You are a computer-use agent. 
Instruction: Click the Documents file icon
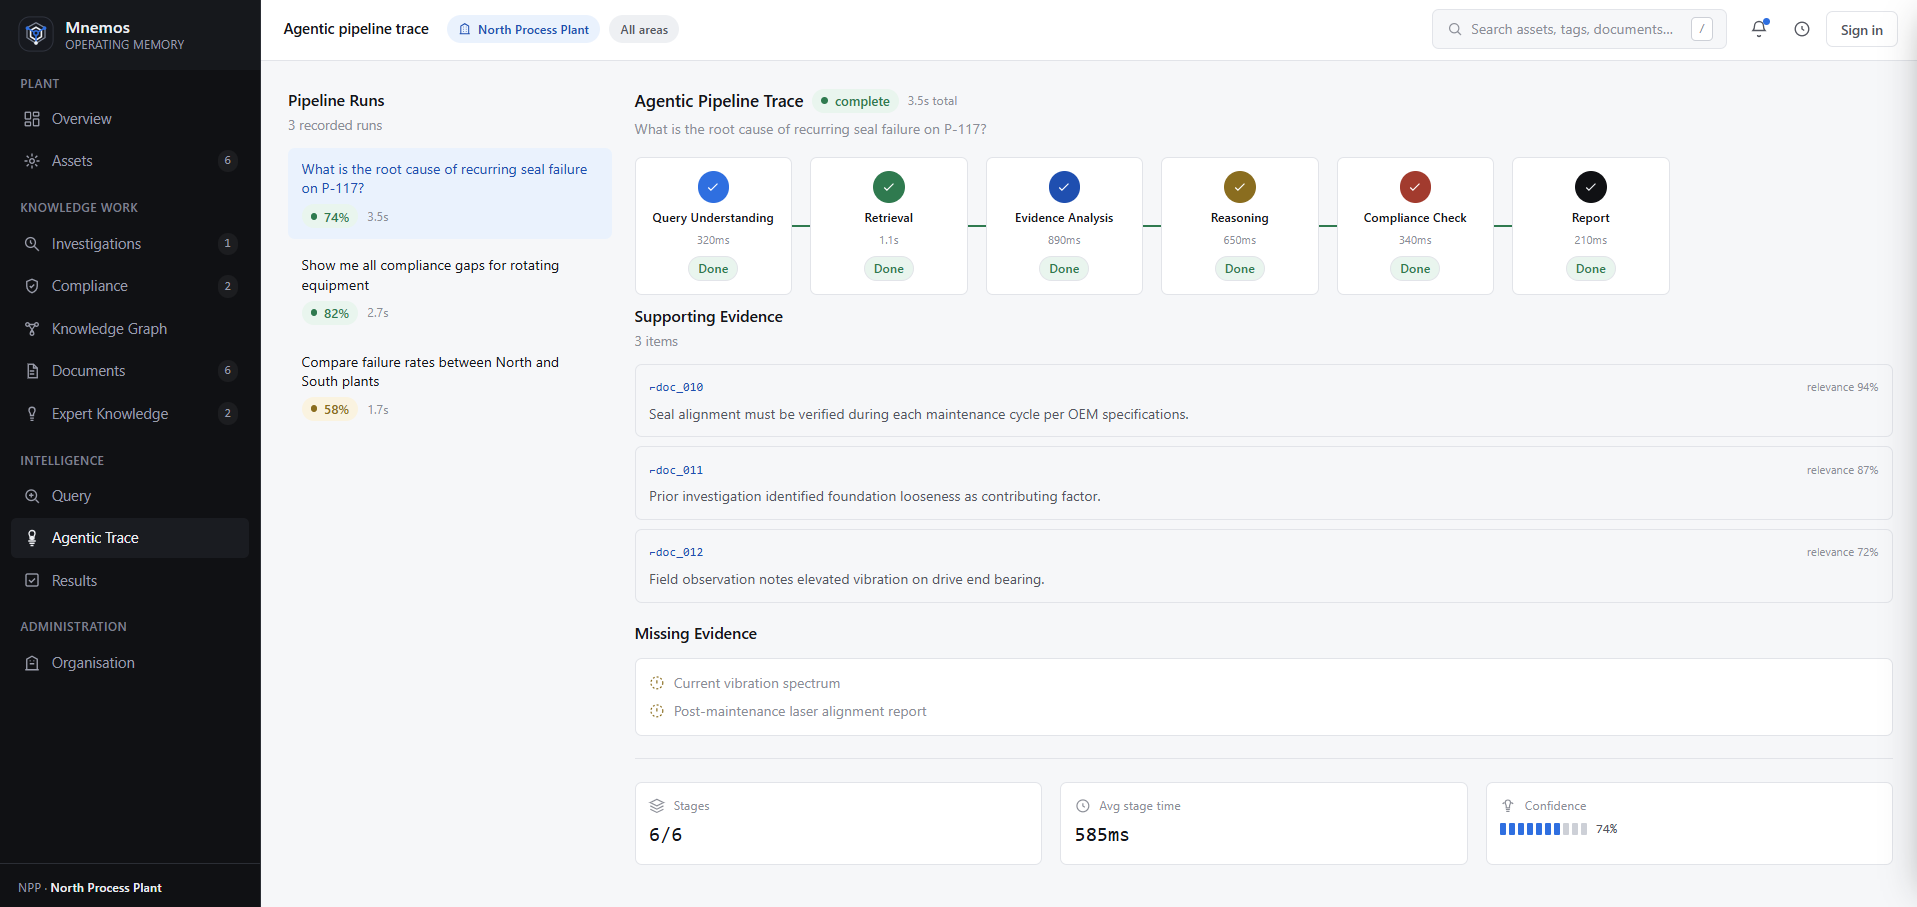(32, 371)
